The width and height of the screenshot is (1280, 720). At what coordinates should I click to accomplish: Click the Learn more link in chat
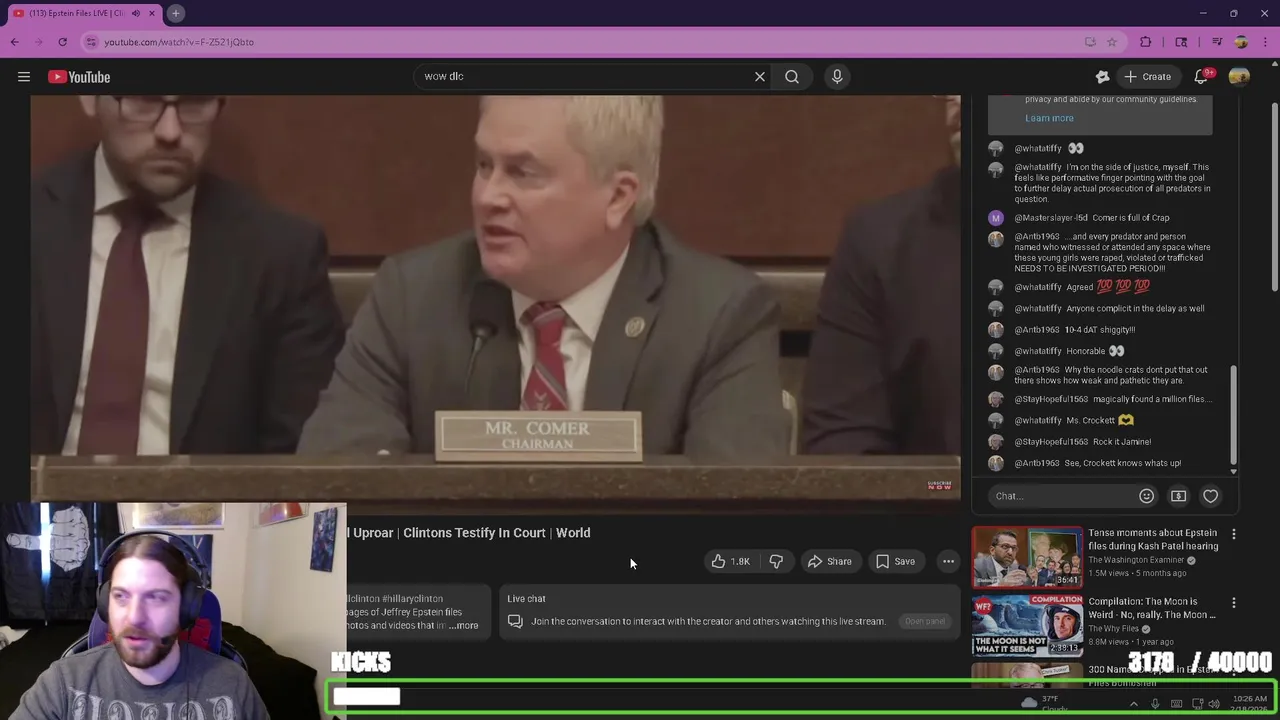[x=1049, y=118]
